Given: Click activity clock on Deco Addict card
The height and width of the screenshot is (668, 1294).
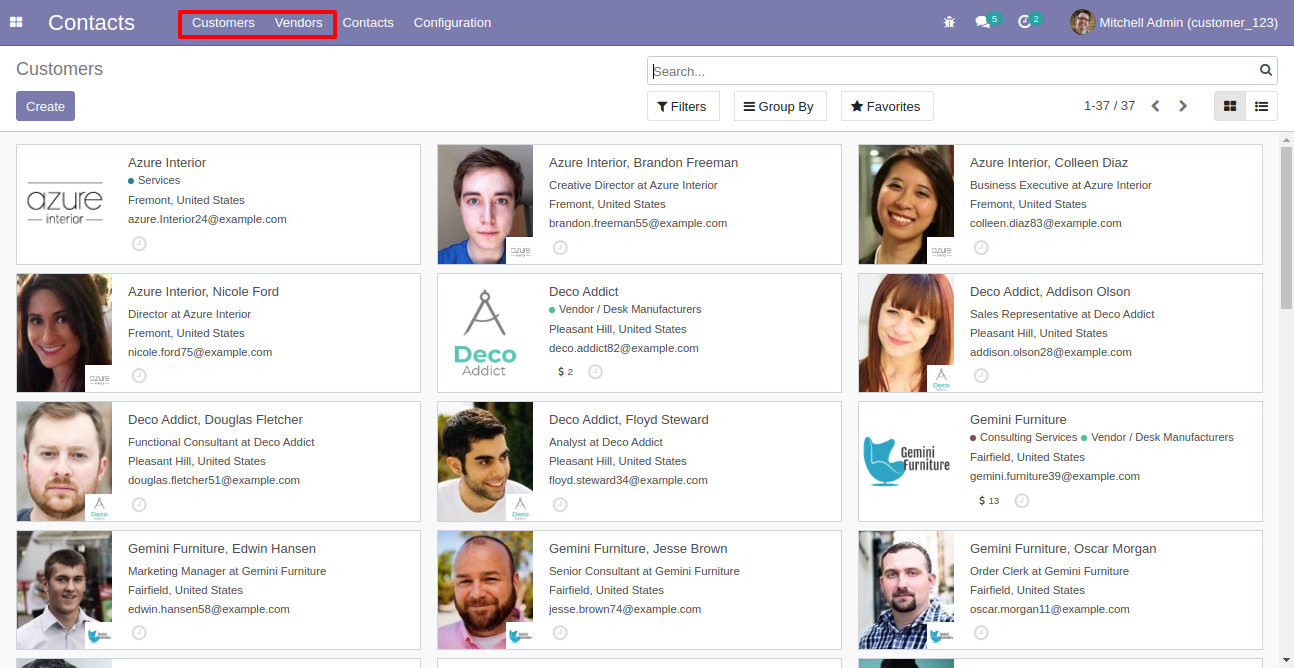Looking at the screenshot, I should click(595, 372).
